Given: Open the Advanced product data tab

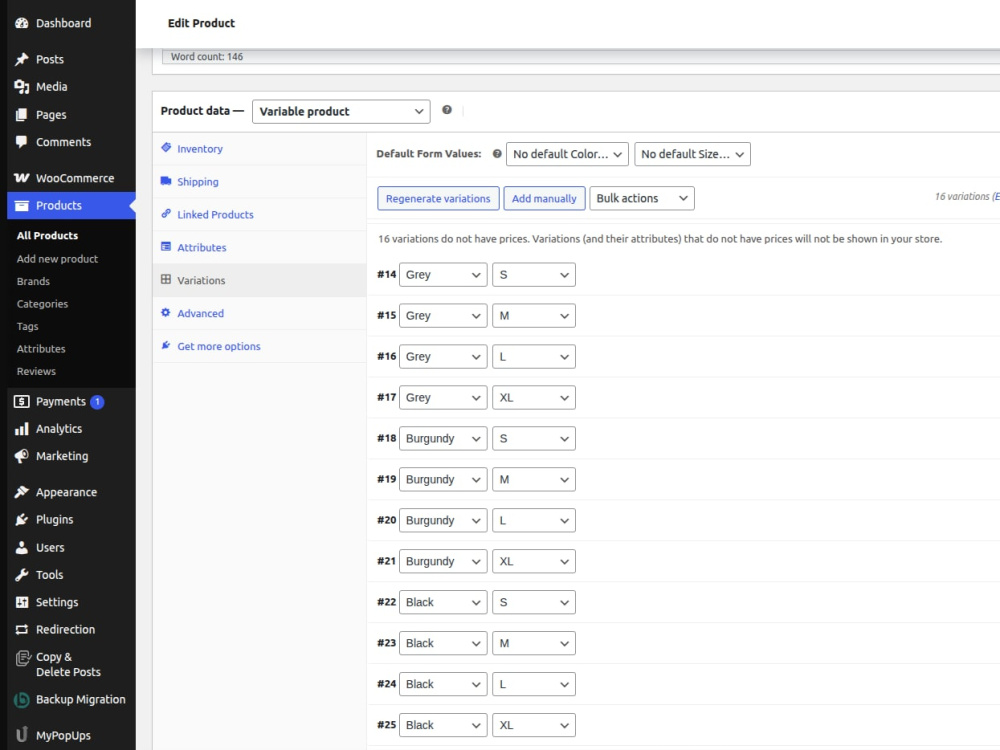Looking at the screenshot, I should click(260, 313).
